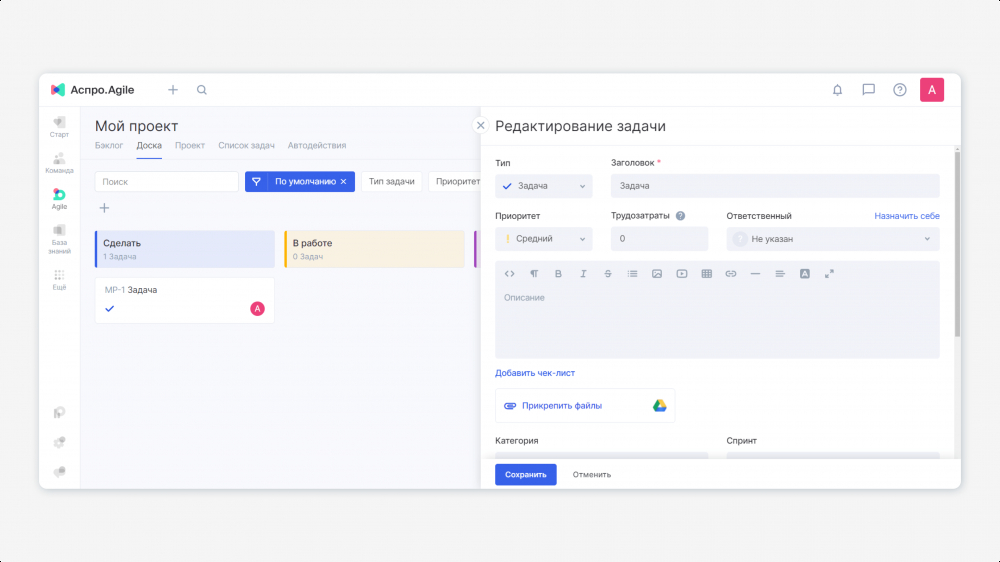Image resolution: width=1000 pixels, height=562 pixels.
Task: Open the MP-1 Задача card
Action: click(184, 300)
